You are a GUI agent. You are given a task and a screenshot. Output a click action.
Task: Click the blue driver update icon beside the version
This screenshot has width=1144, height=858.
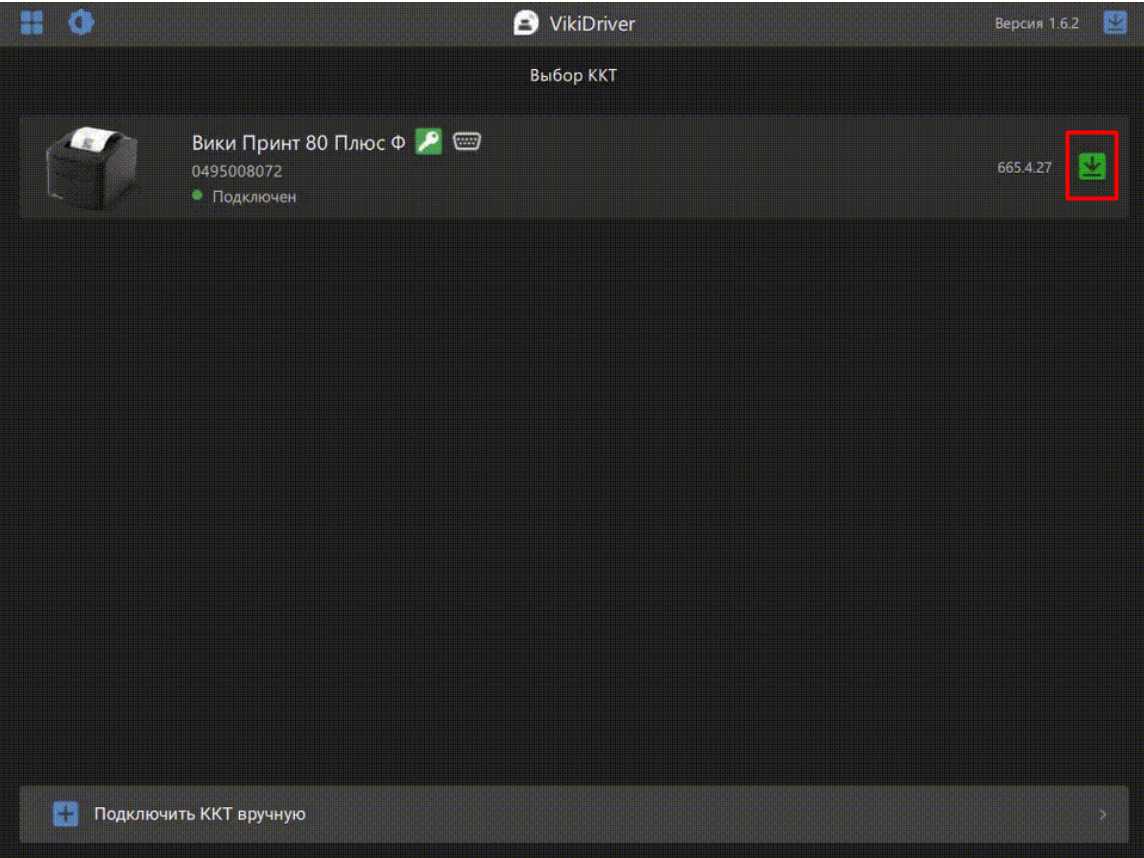(x=1114, y=23)
